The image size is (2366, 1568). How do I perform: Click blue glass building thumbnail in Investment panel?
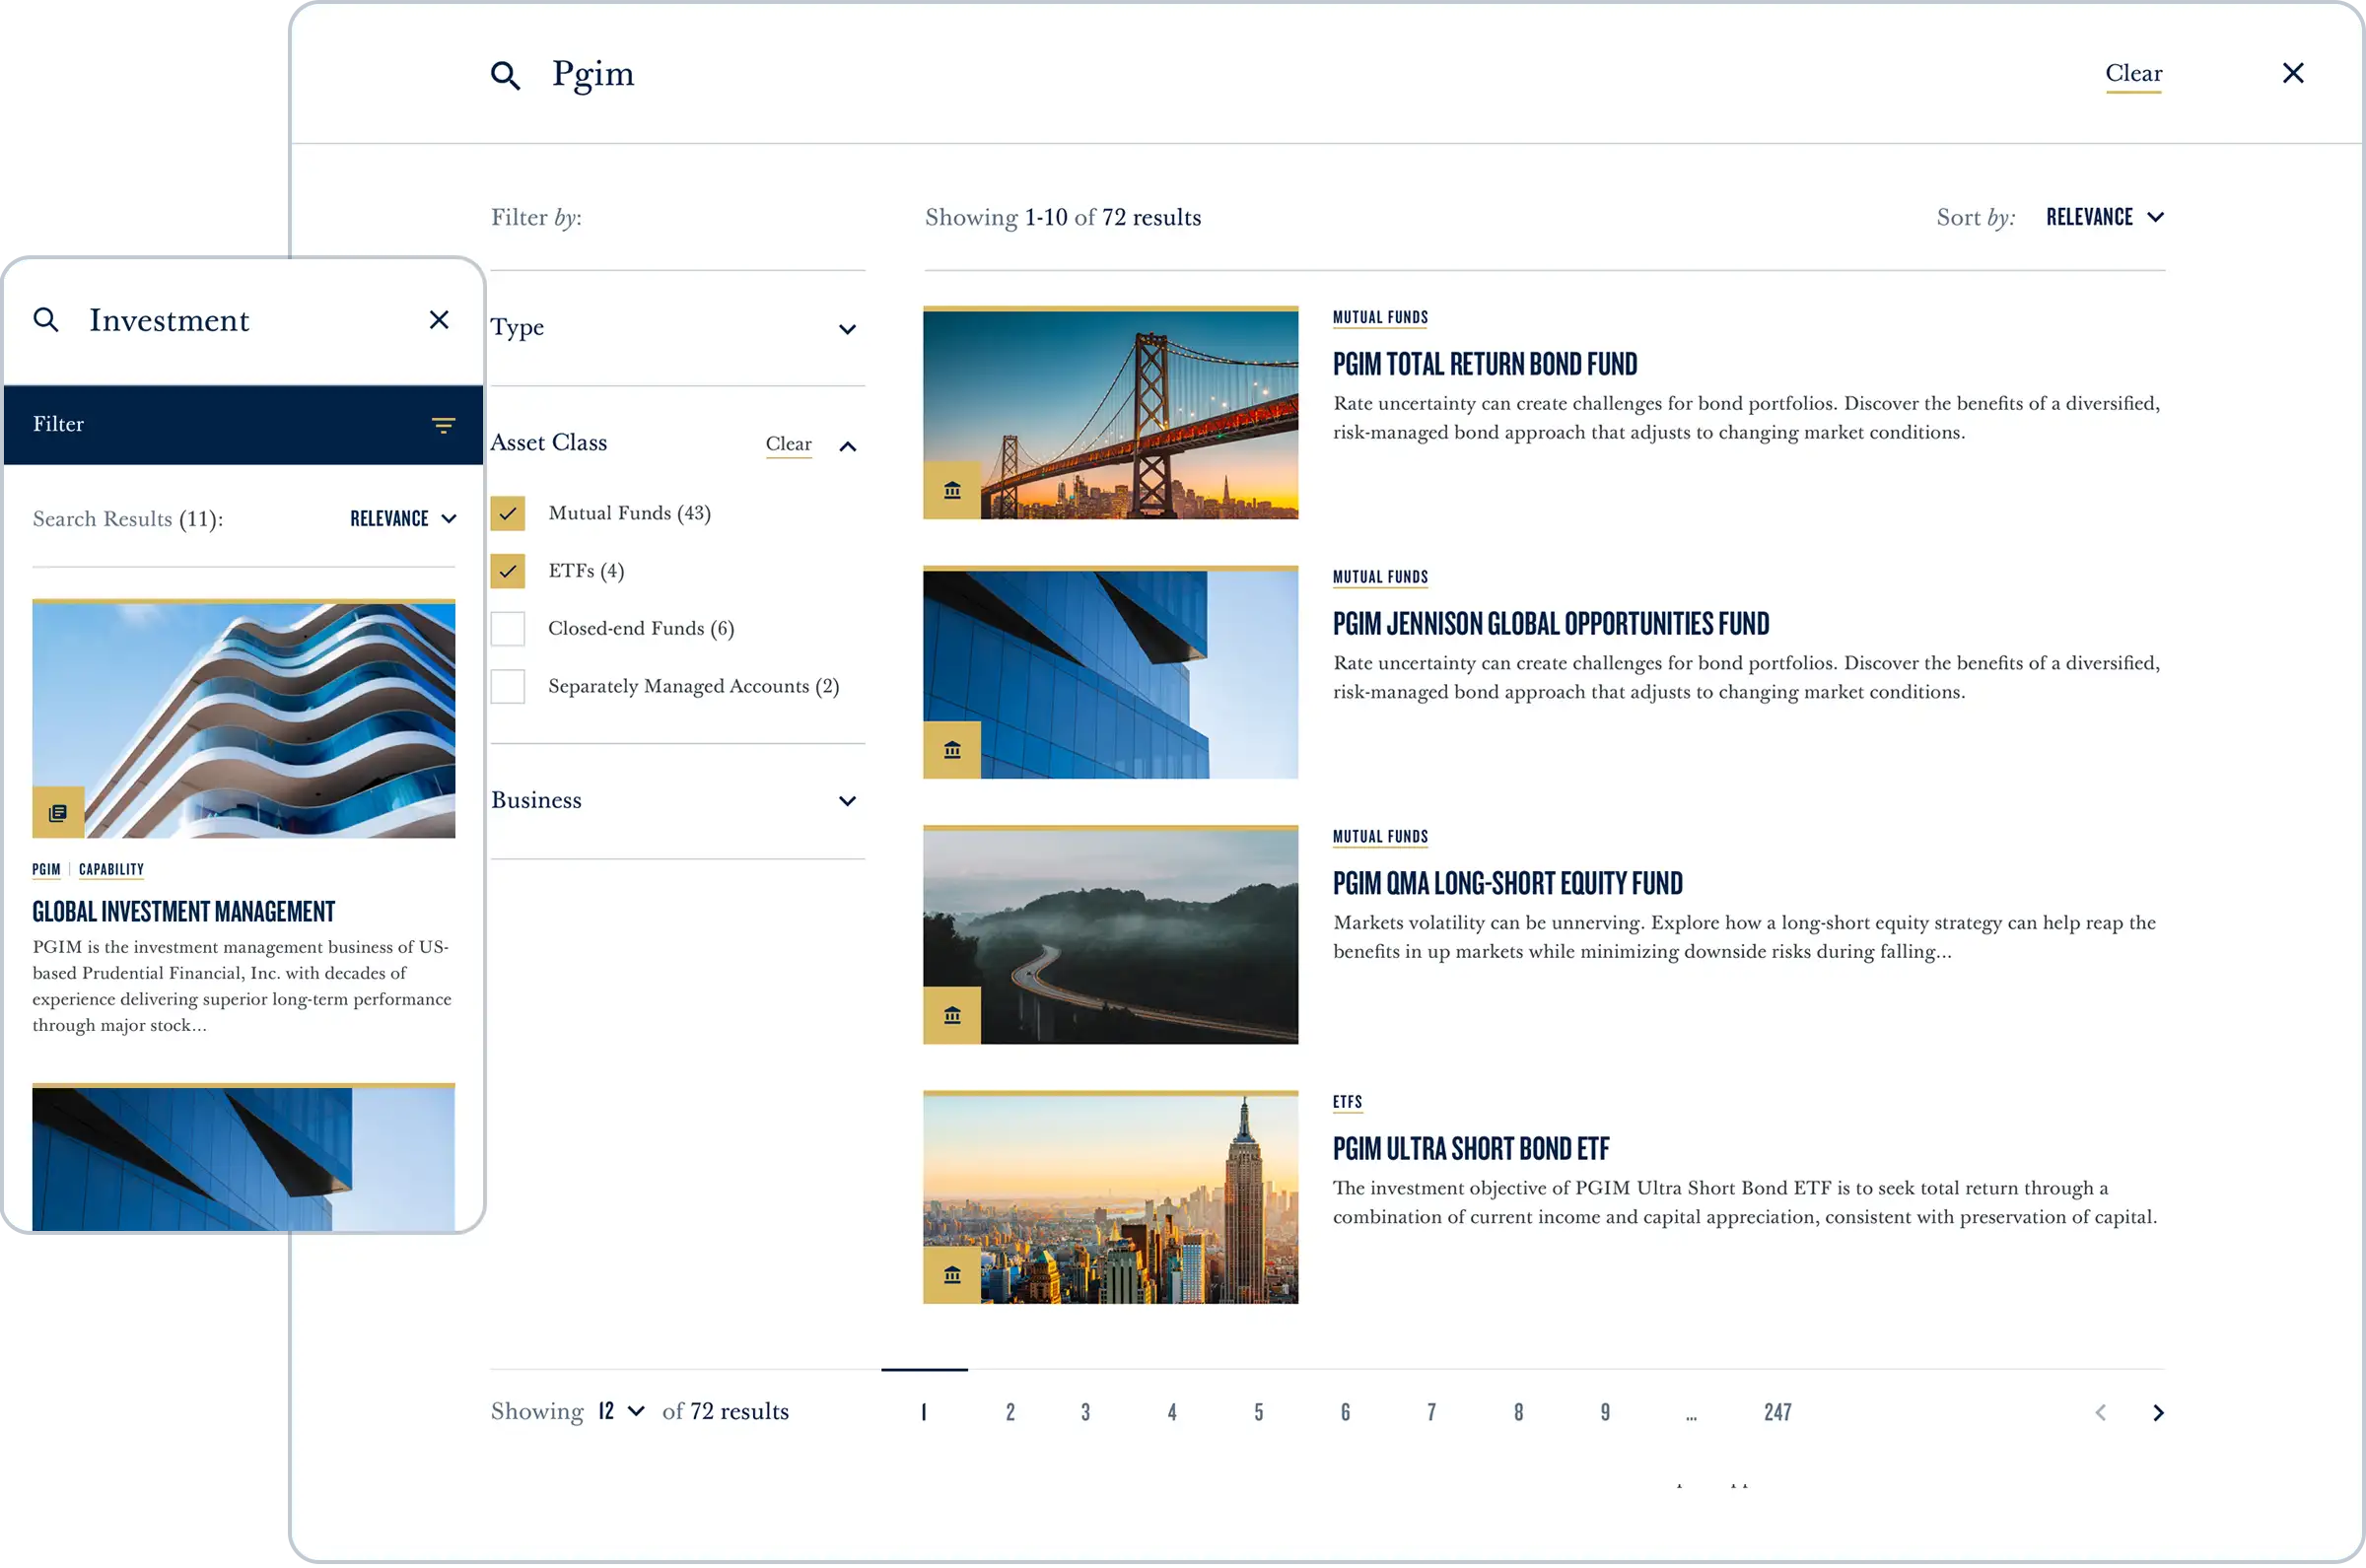[x=244, y=1158]
